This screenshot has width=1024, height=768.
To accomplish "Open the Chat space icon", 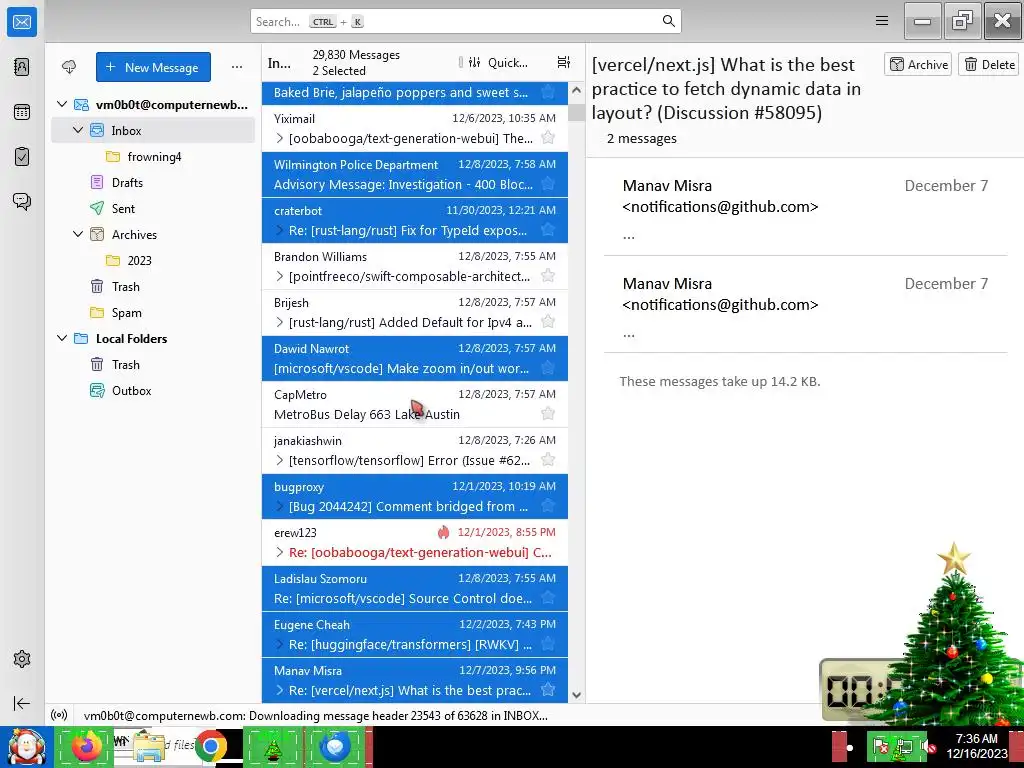I will click(22, 201).
